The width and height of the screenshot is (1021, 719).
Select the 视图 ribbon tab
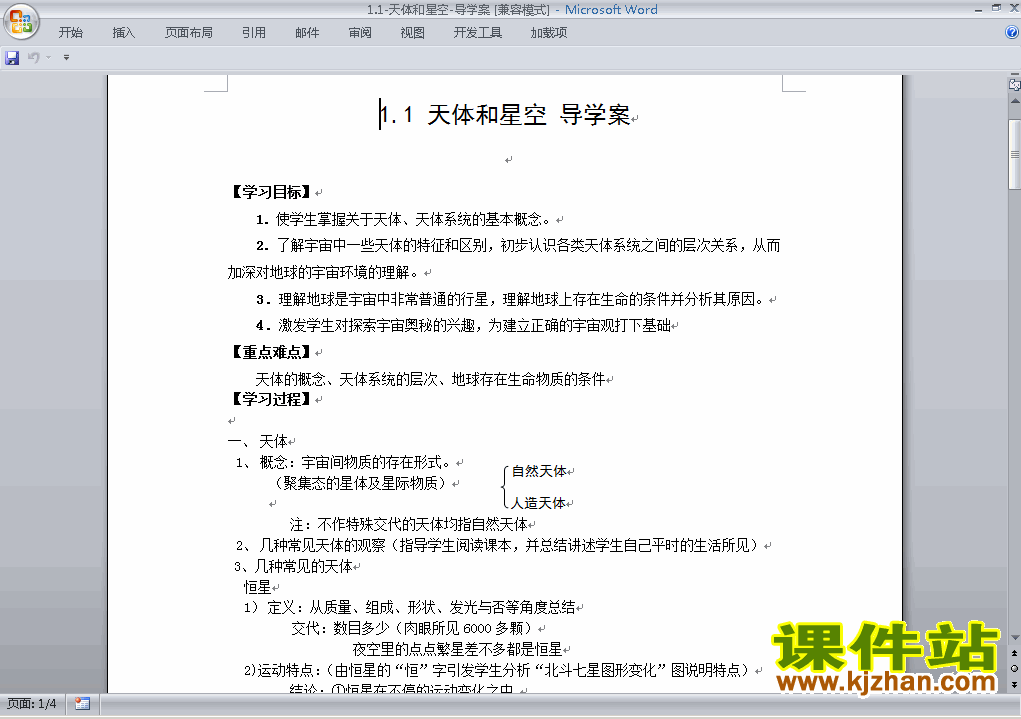413,33
